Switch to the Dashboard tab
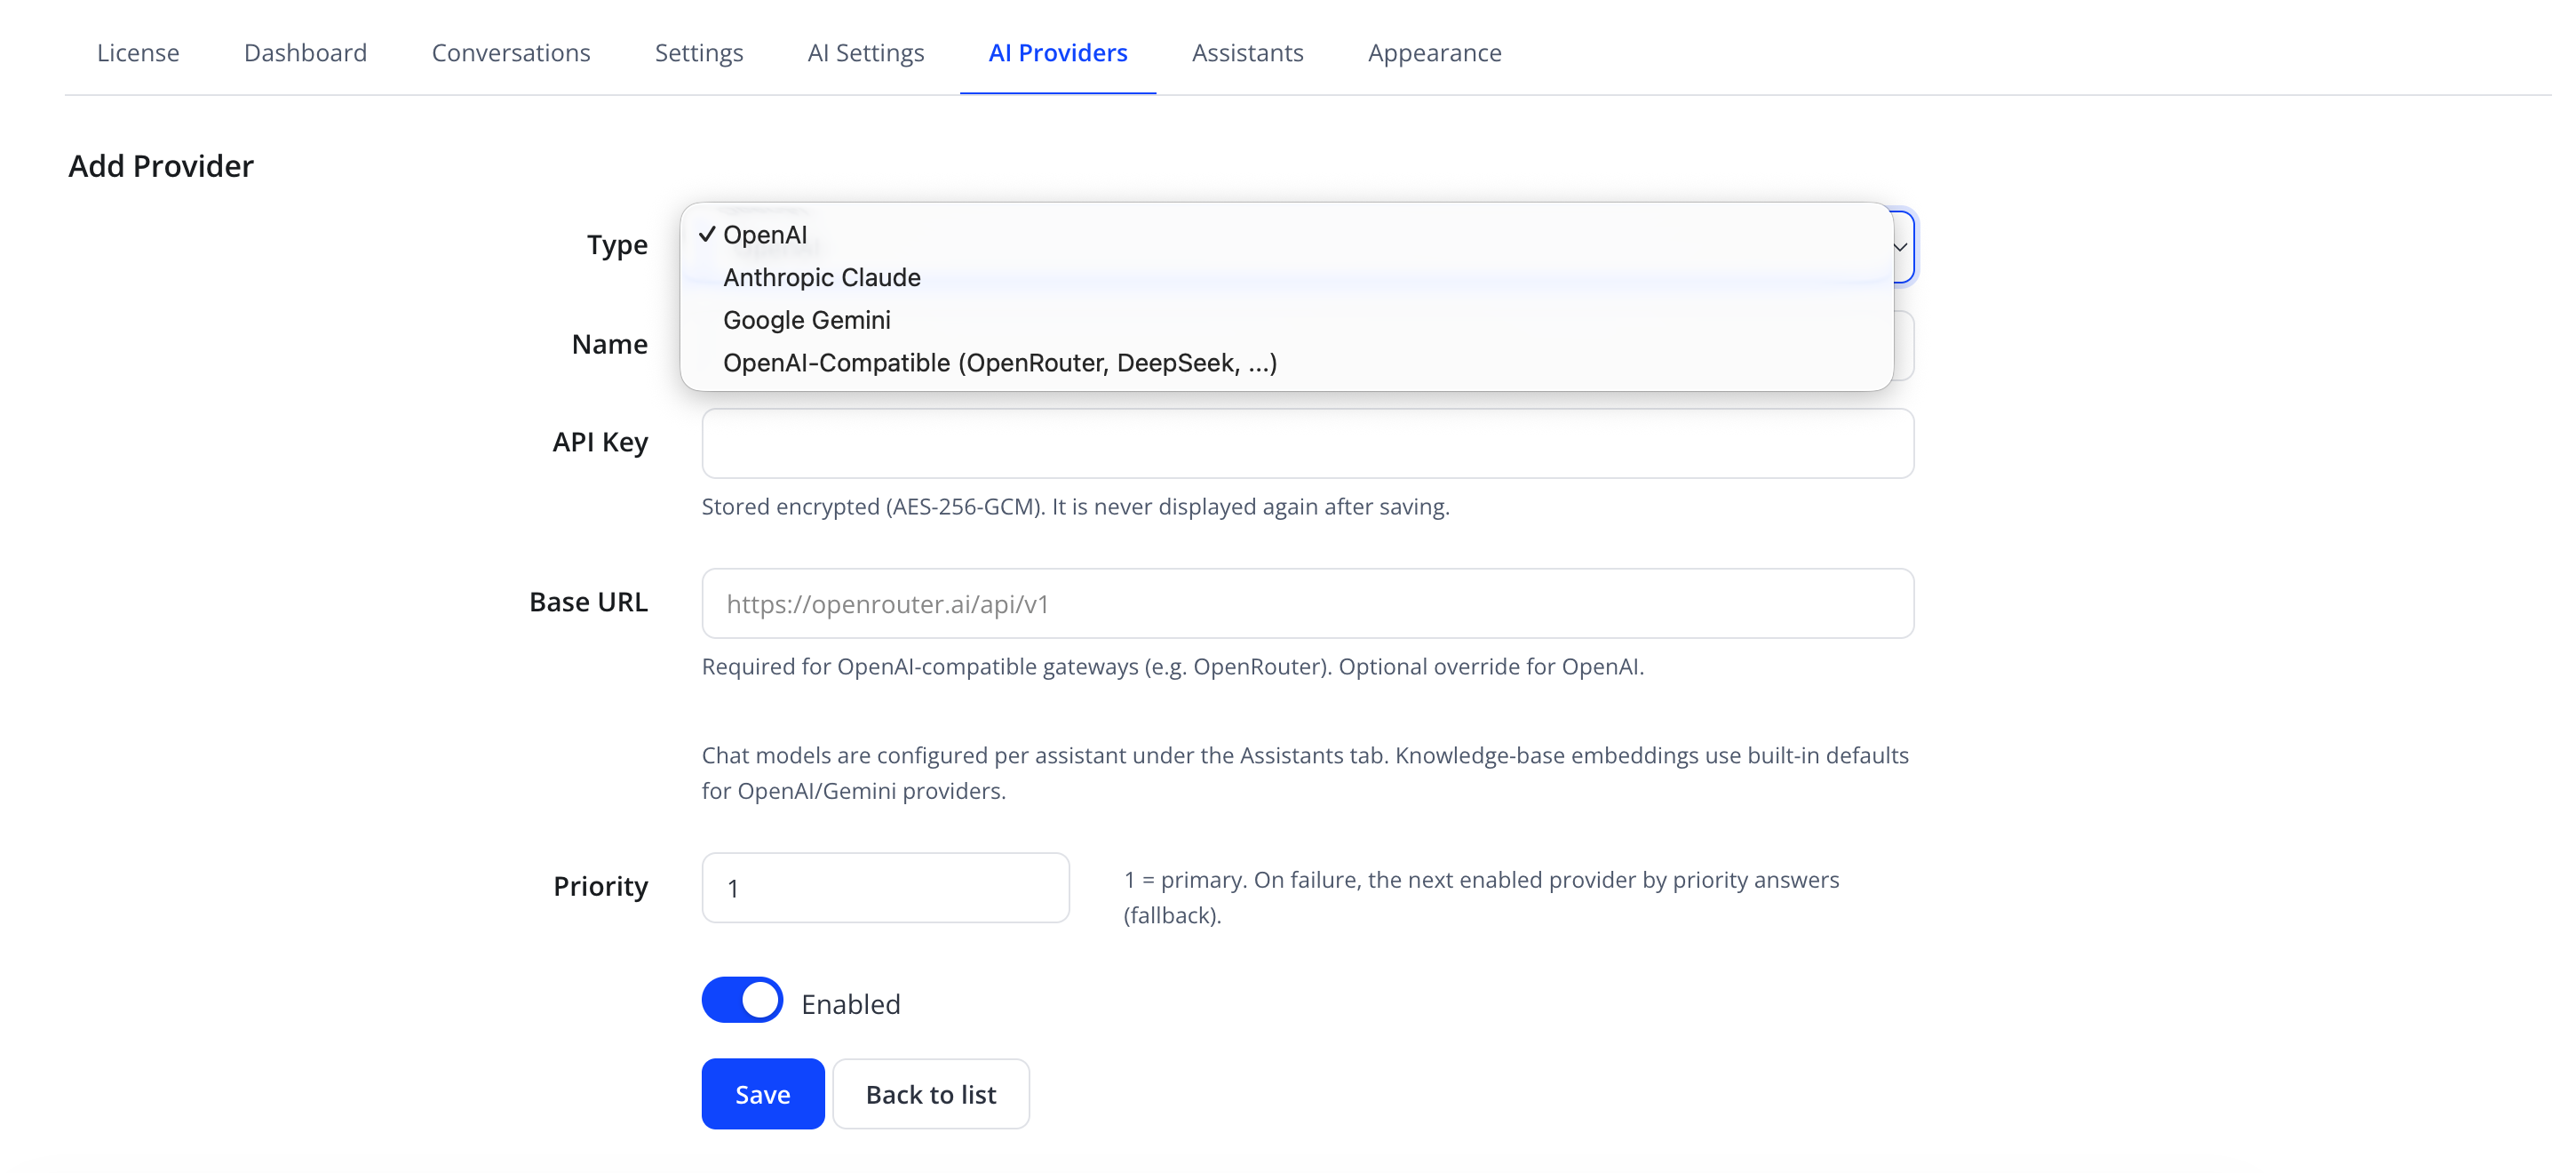The height and width of the screenshot is (1173, 2576). (305, 52)
